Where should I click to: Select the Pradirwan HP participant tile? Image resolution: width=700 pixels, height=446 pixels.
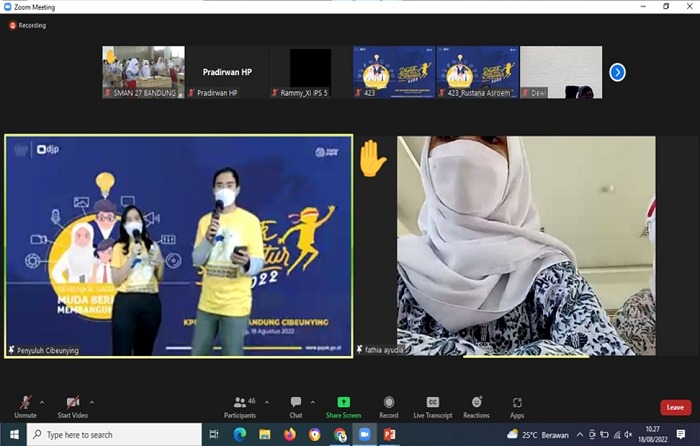click(x=226, y=72)
